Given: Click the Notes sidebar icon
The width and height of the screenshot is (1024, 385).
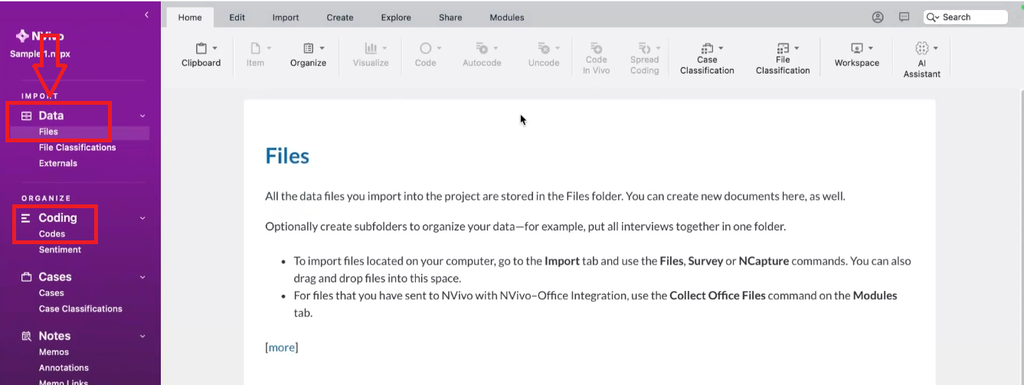Looking at the screenshot, I should [x=27, y=336].
